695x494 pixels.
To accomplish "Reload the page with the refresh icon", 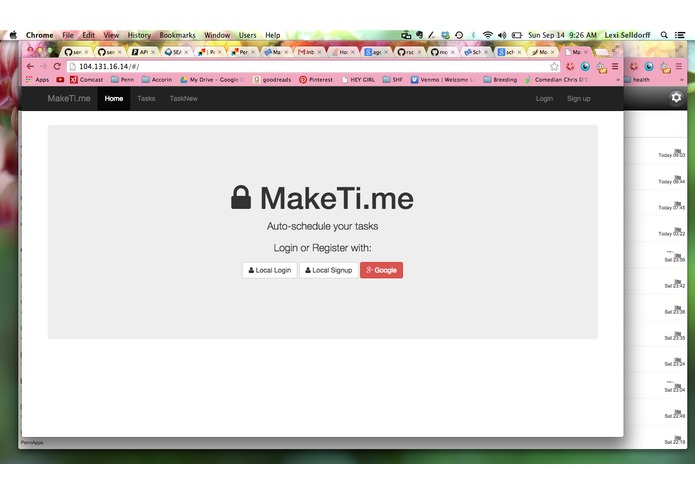I will tap(57, 66).
